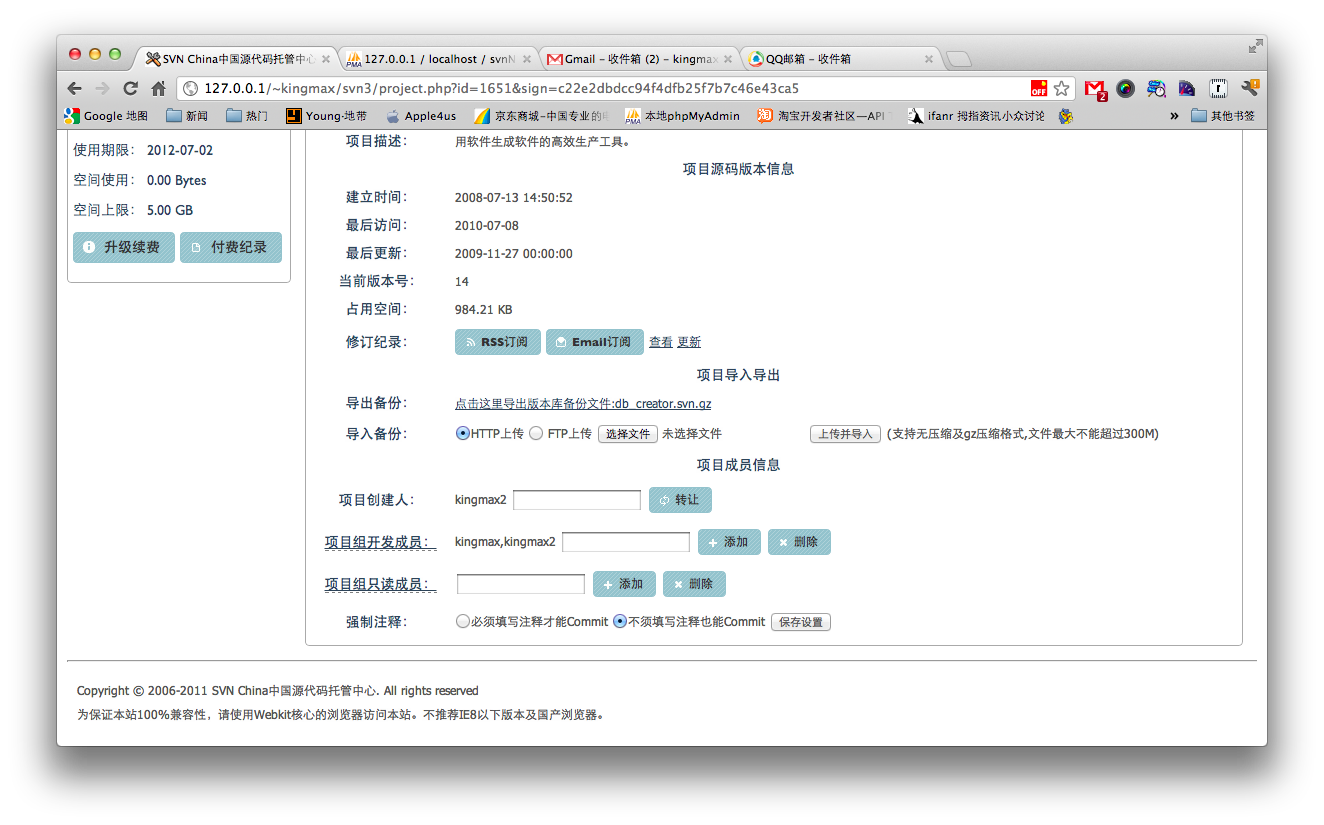Reload the page with the refresh icon

tap(130, 88)
